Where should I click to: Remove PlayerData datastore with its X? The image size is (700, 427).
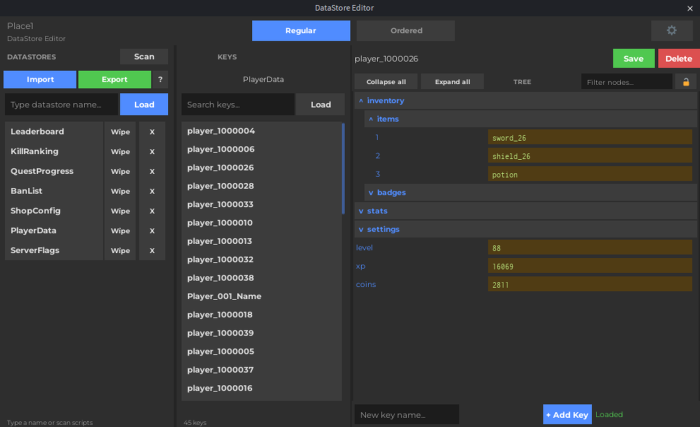coord(152,230)
